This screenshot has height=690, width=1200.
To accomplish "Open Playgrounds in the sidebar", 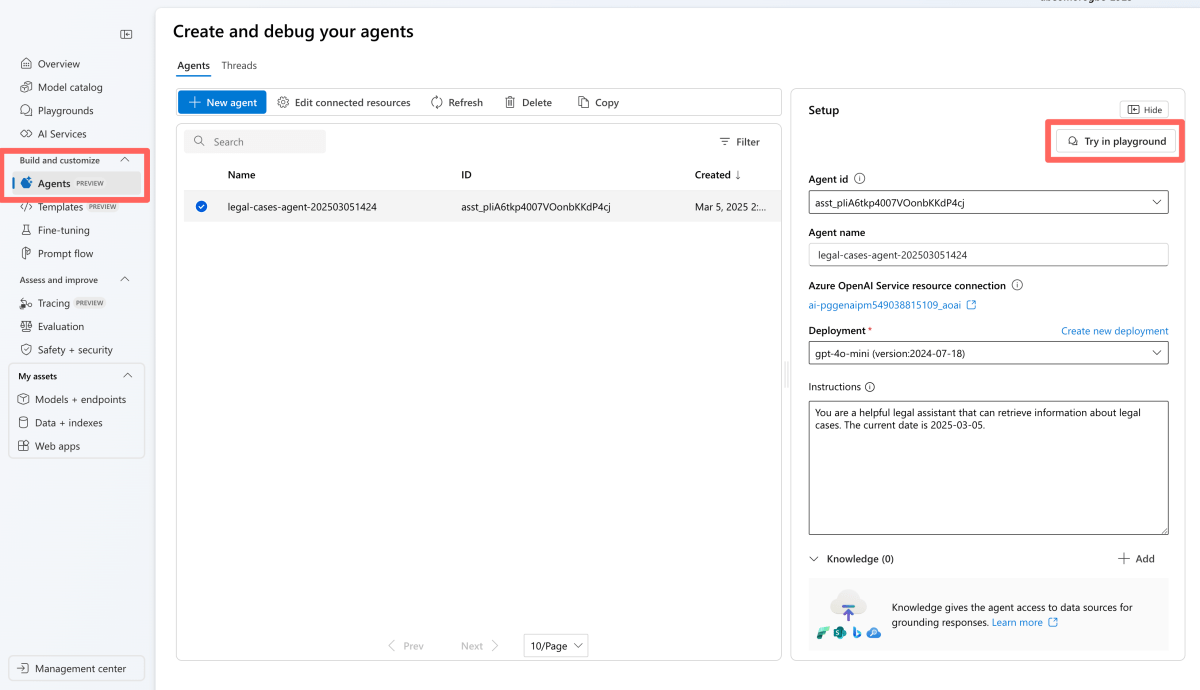I will tap(65, 110).
